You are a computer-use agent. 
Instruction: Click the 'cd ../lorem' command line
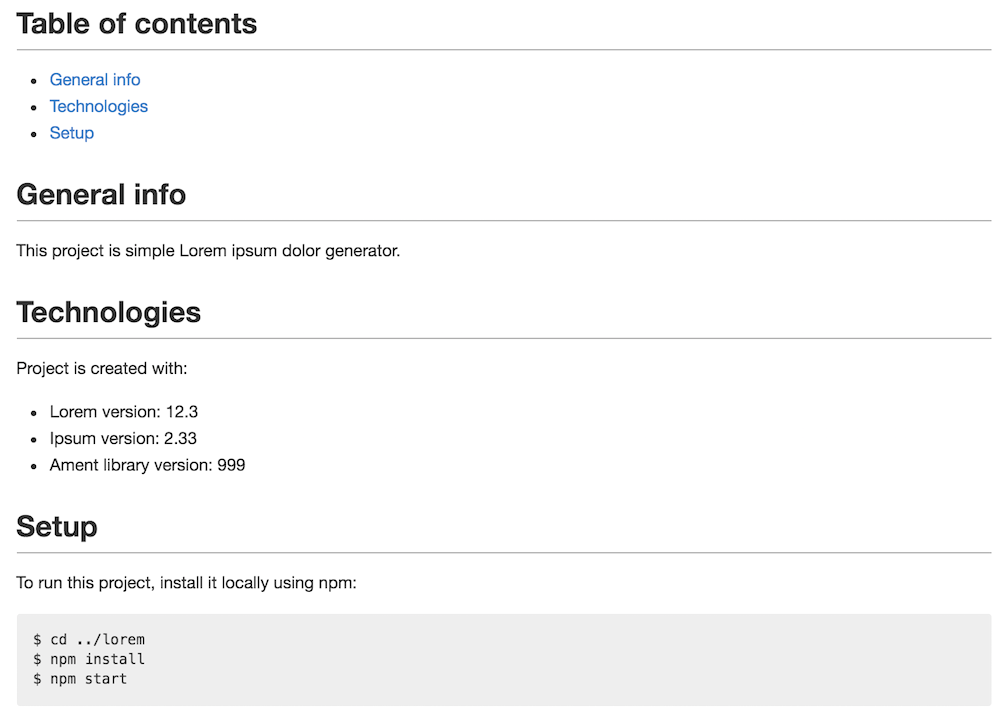89,639
